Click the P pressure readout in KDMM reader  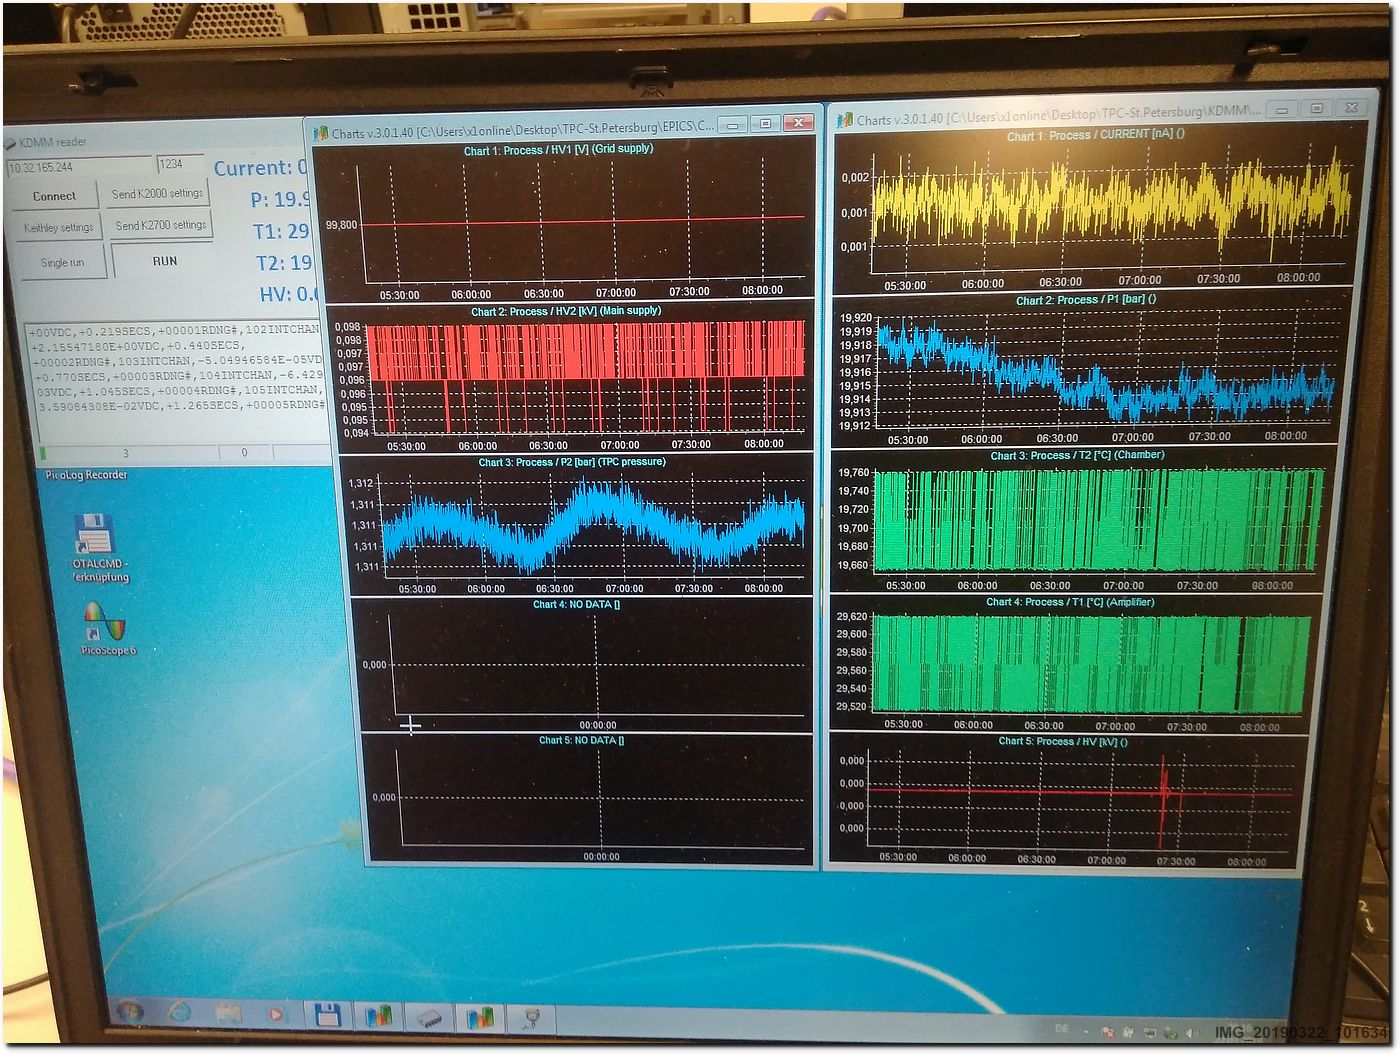[280, 199]
